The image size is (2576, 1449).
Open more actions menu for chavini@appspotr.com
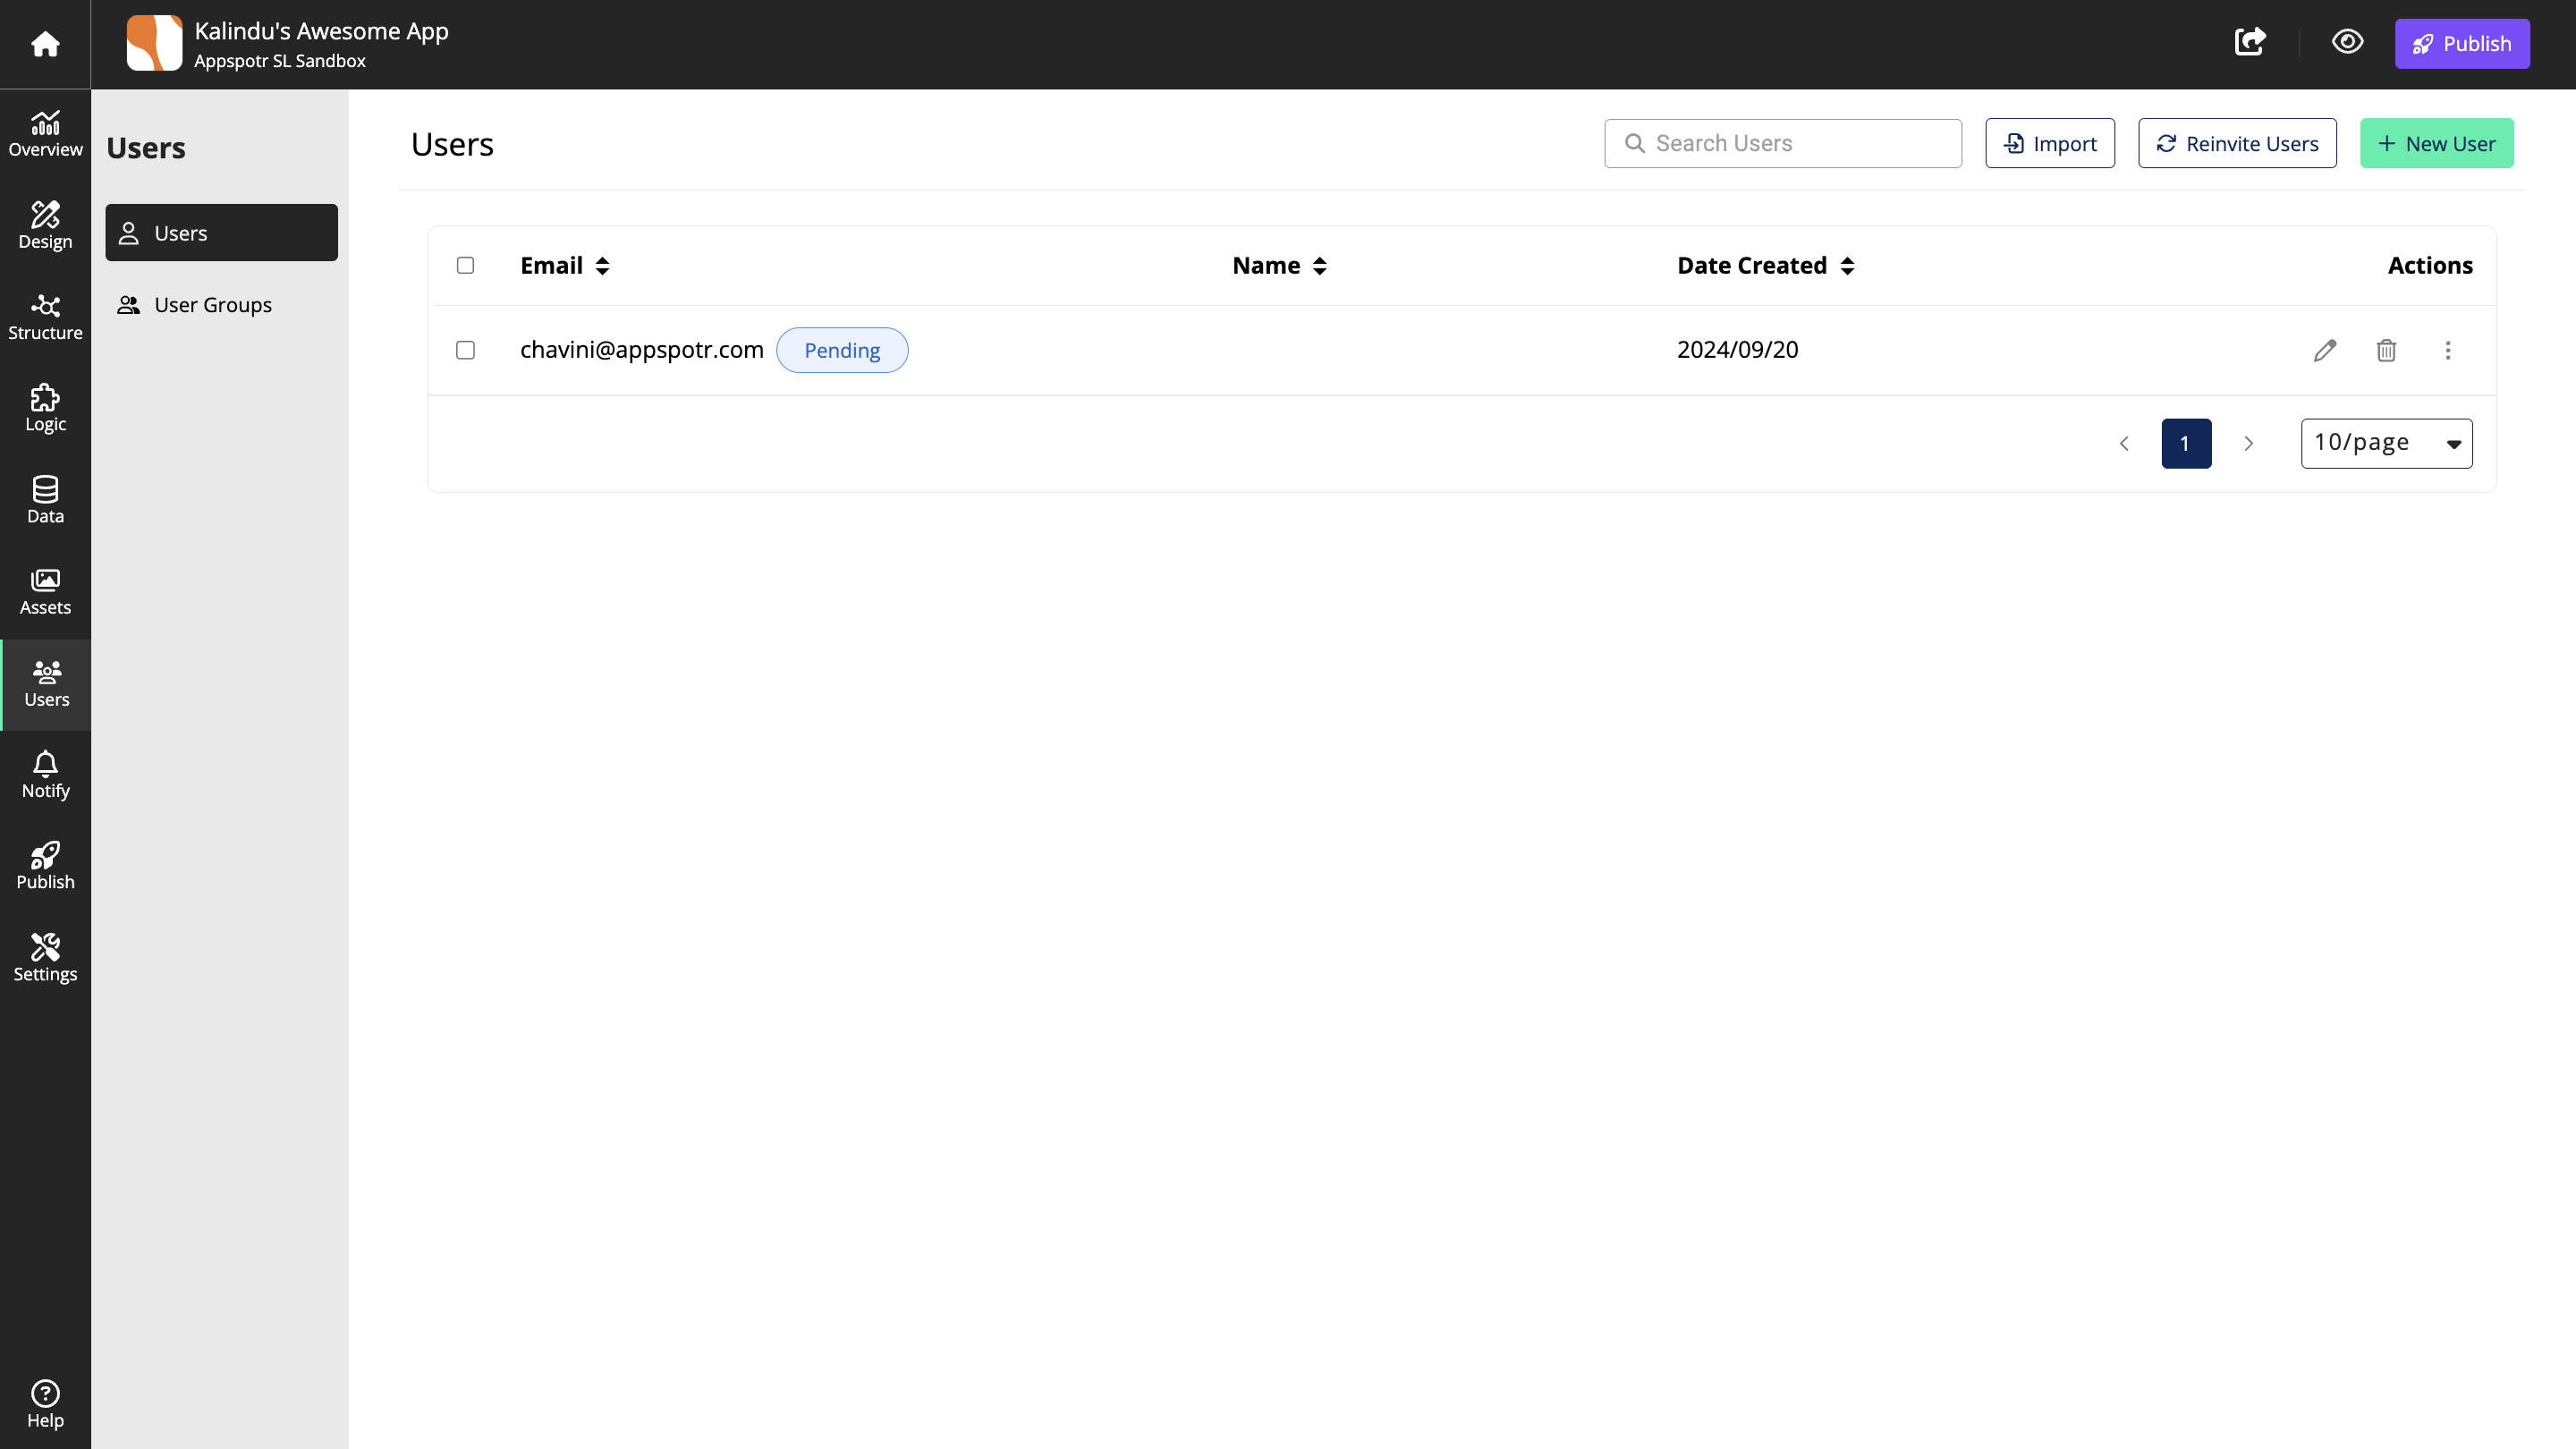tap(2448, 350)
